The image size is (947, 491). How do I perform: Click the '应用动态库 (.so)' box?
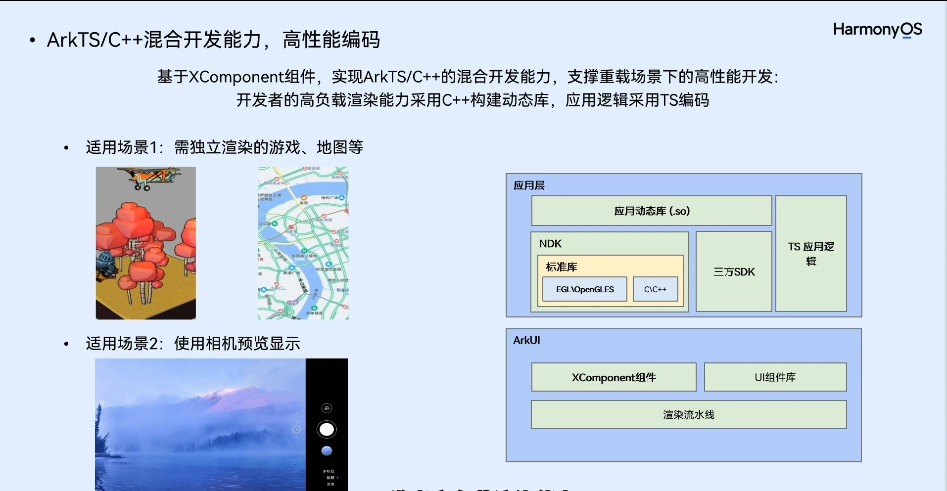point(652,211)
